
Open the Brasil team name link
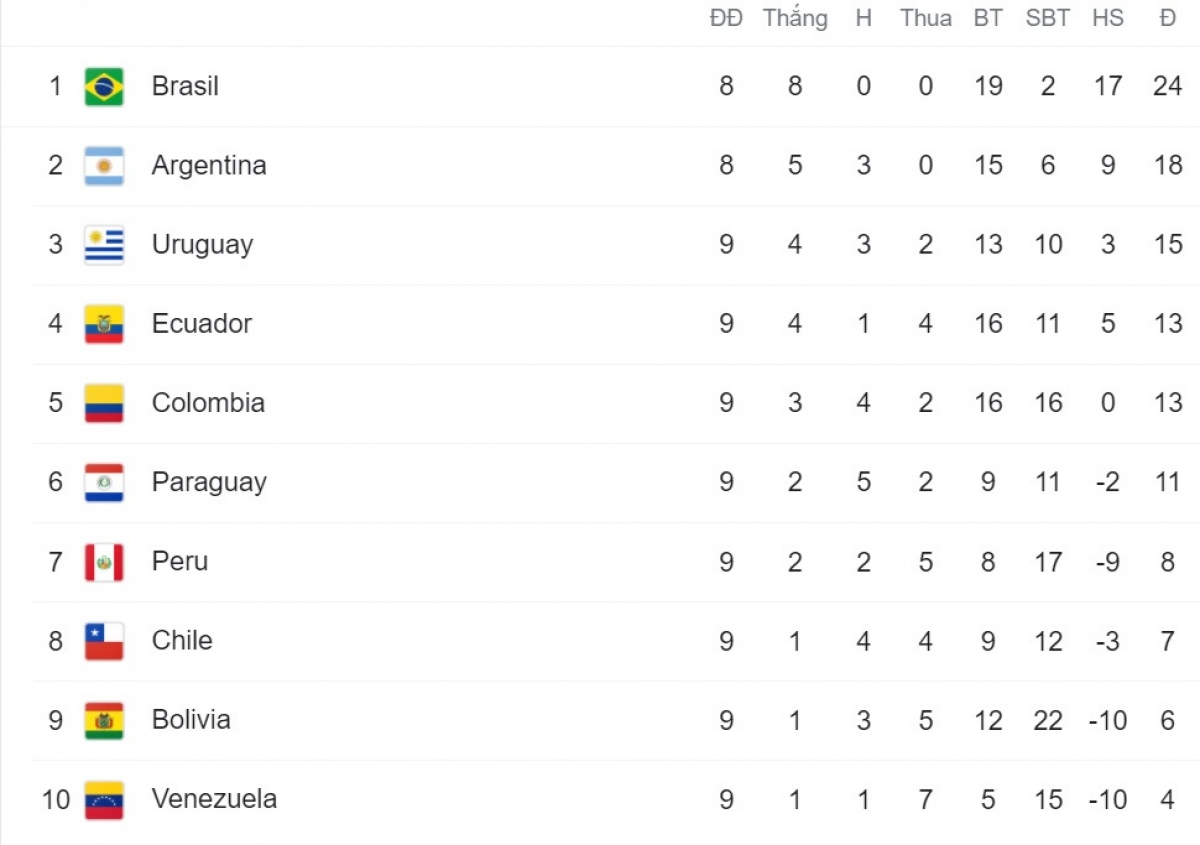point(185,86)
